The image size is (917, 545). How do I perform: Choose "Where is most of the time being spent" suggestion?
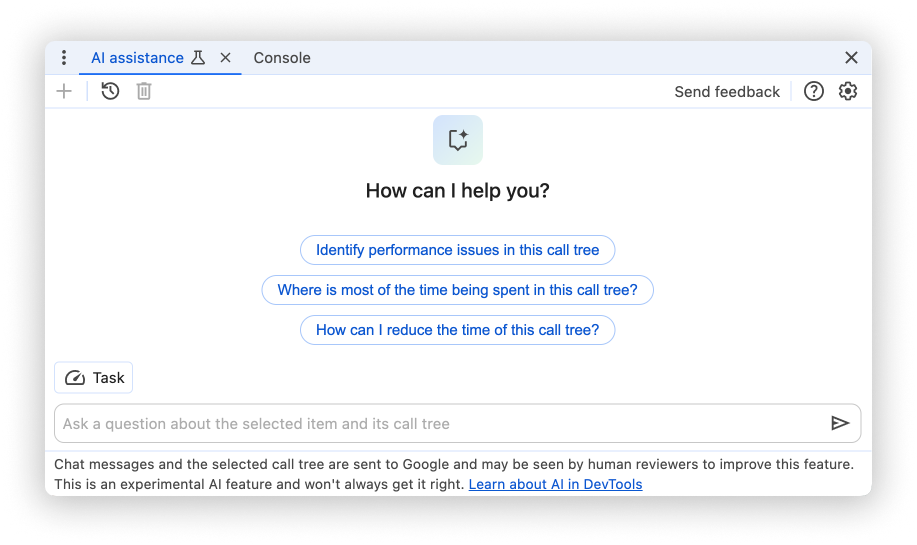458,290
